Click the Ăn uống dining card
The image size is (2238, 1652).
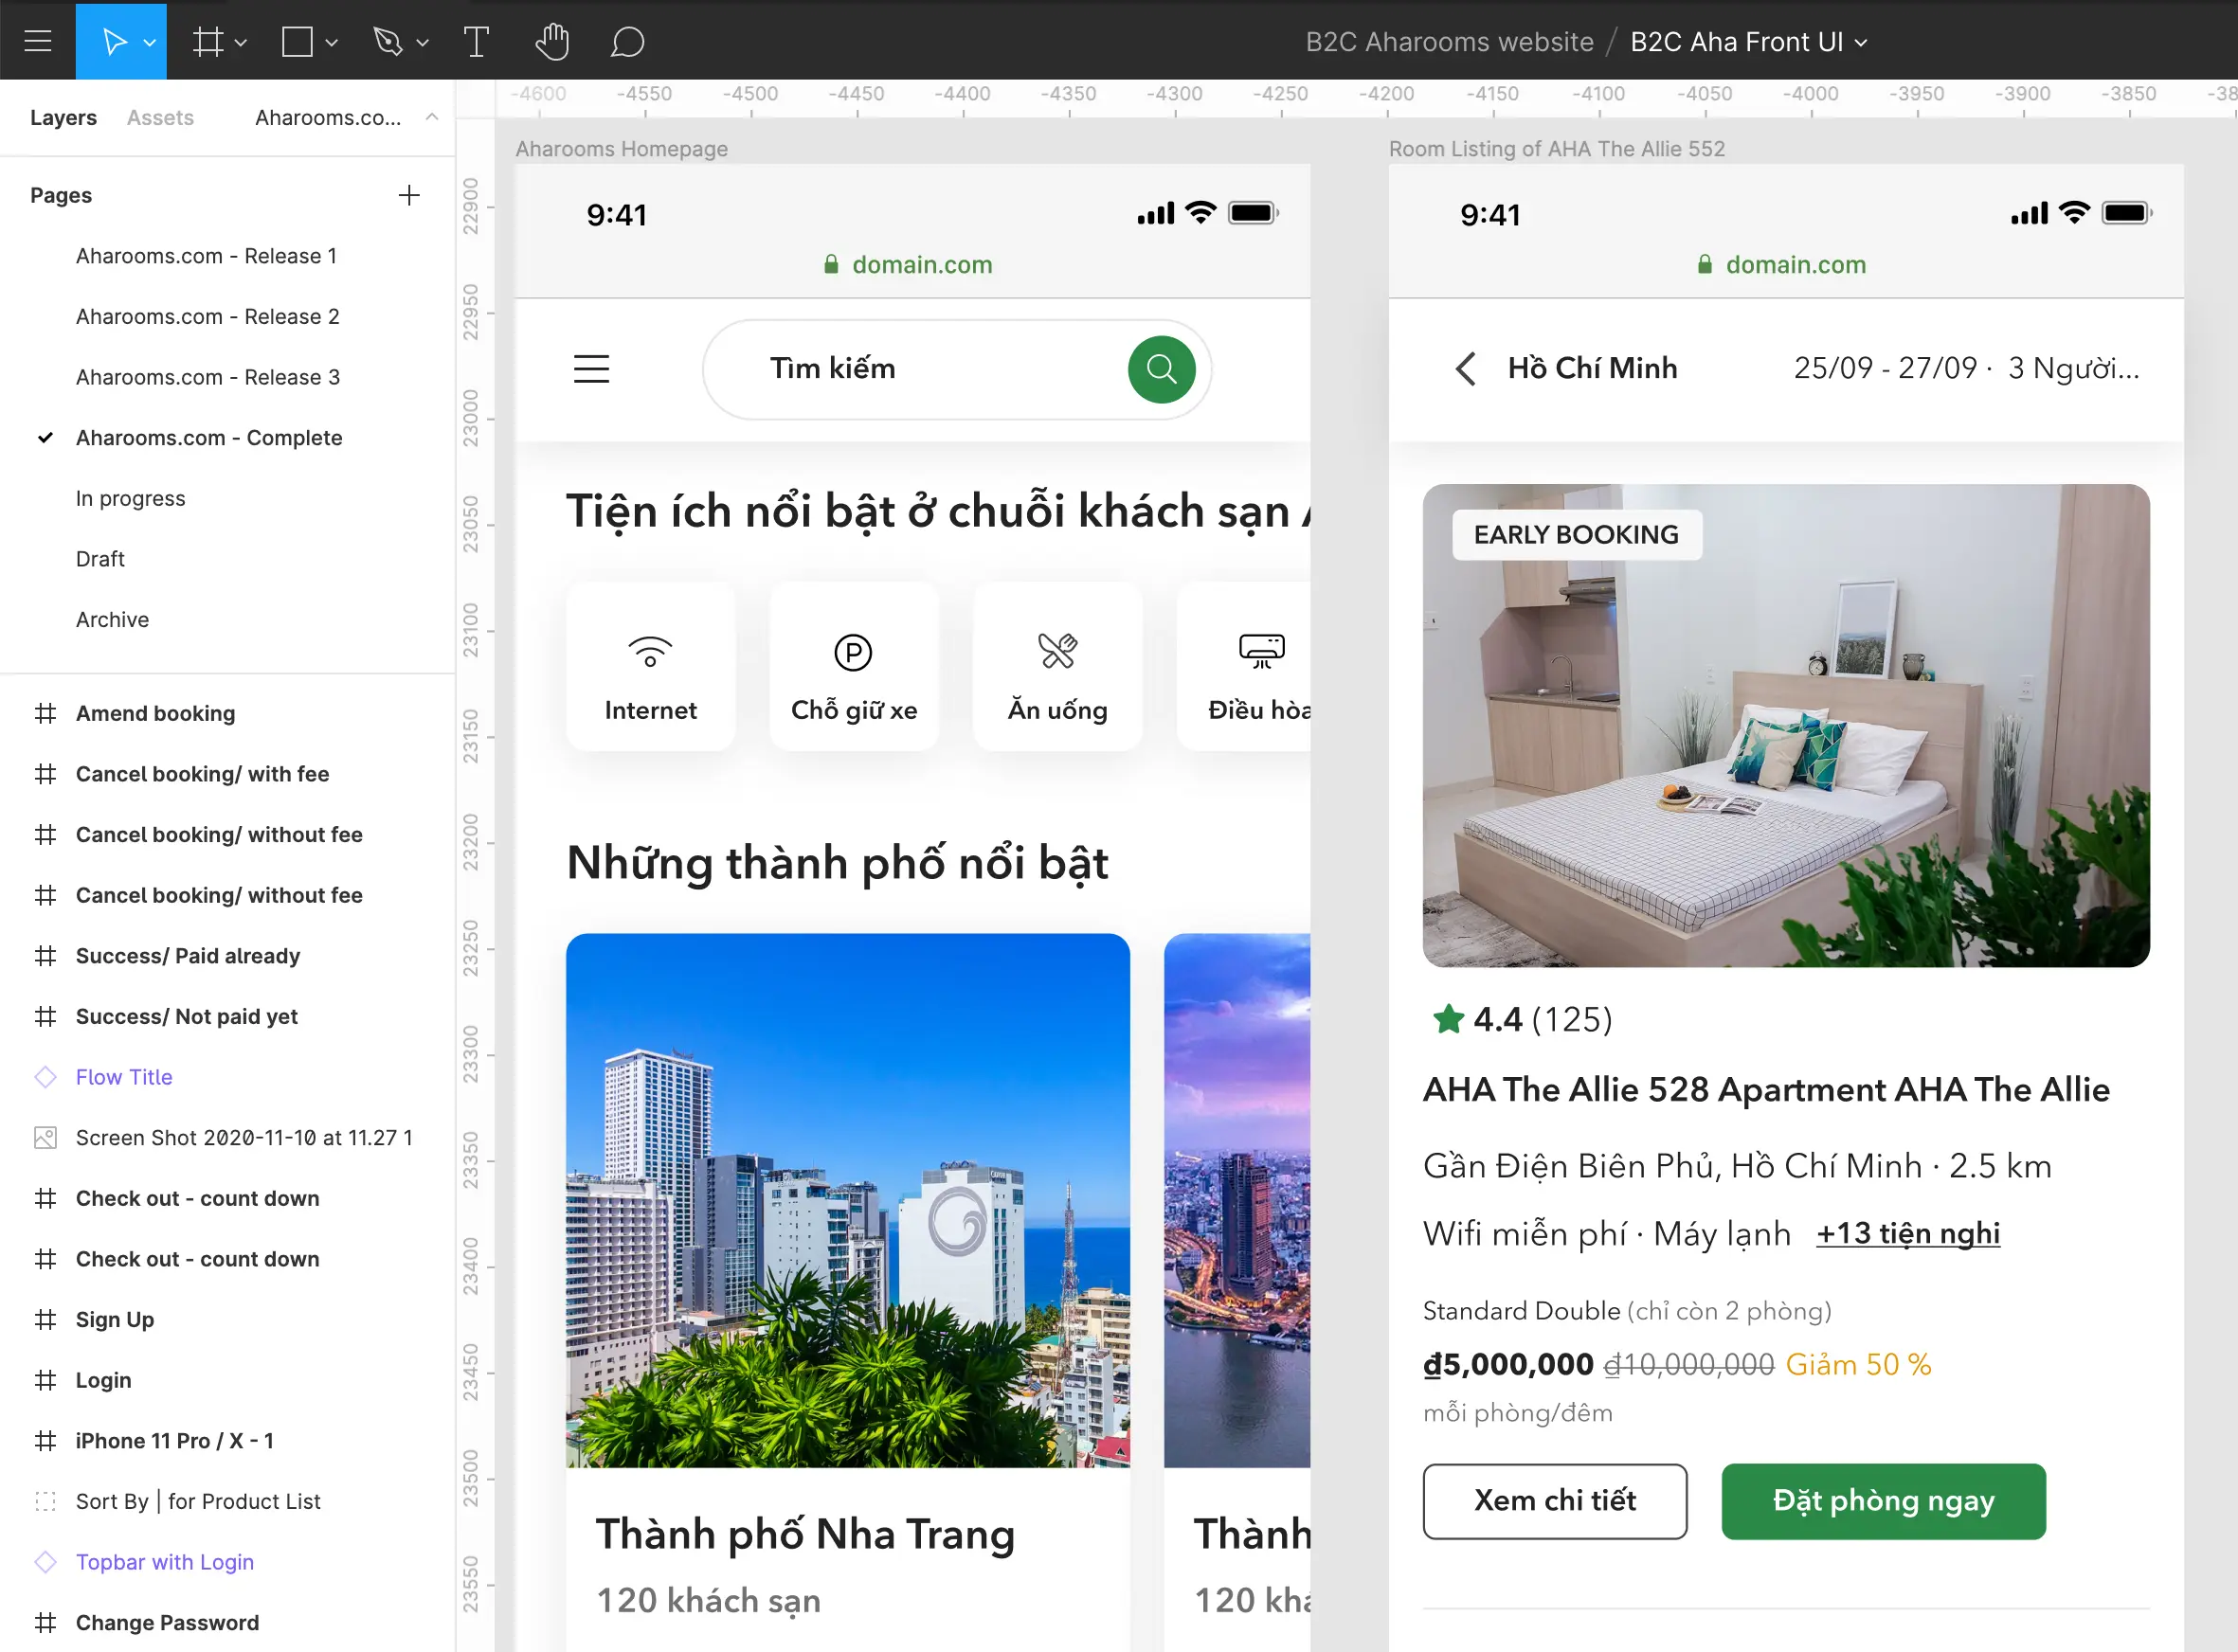click(x=1057, y=666)
